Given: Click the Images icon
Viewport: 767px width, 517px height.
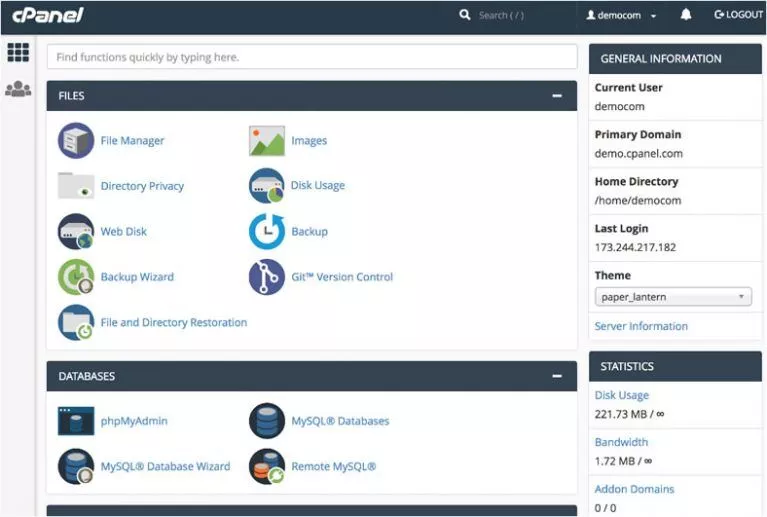Looking at the screenshot, I should tap(267, 141).
